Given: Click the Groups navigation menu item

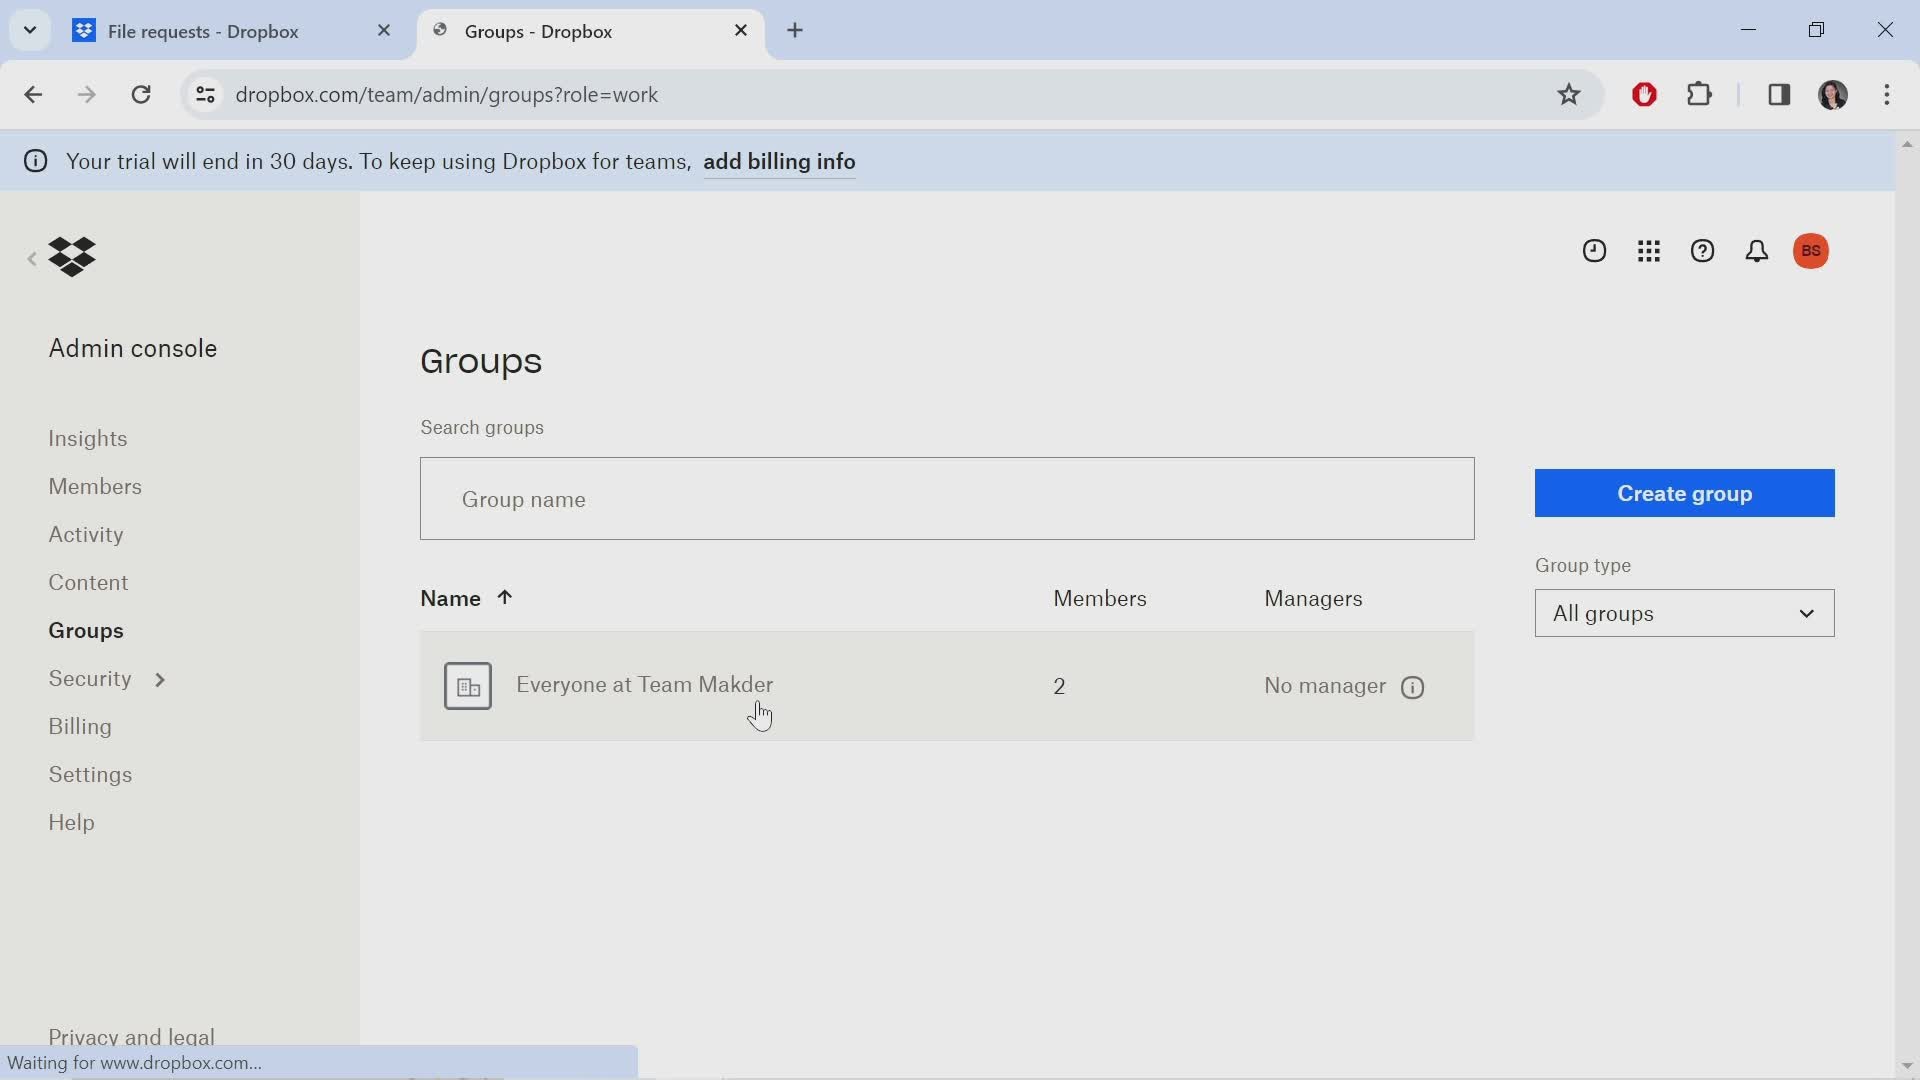Looking at the screenshot, I should coord(86,630).
